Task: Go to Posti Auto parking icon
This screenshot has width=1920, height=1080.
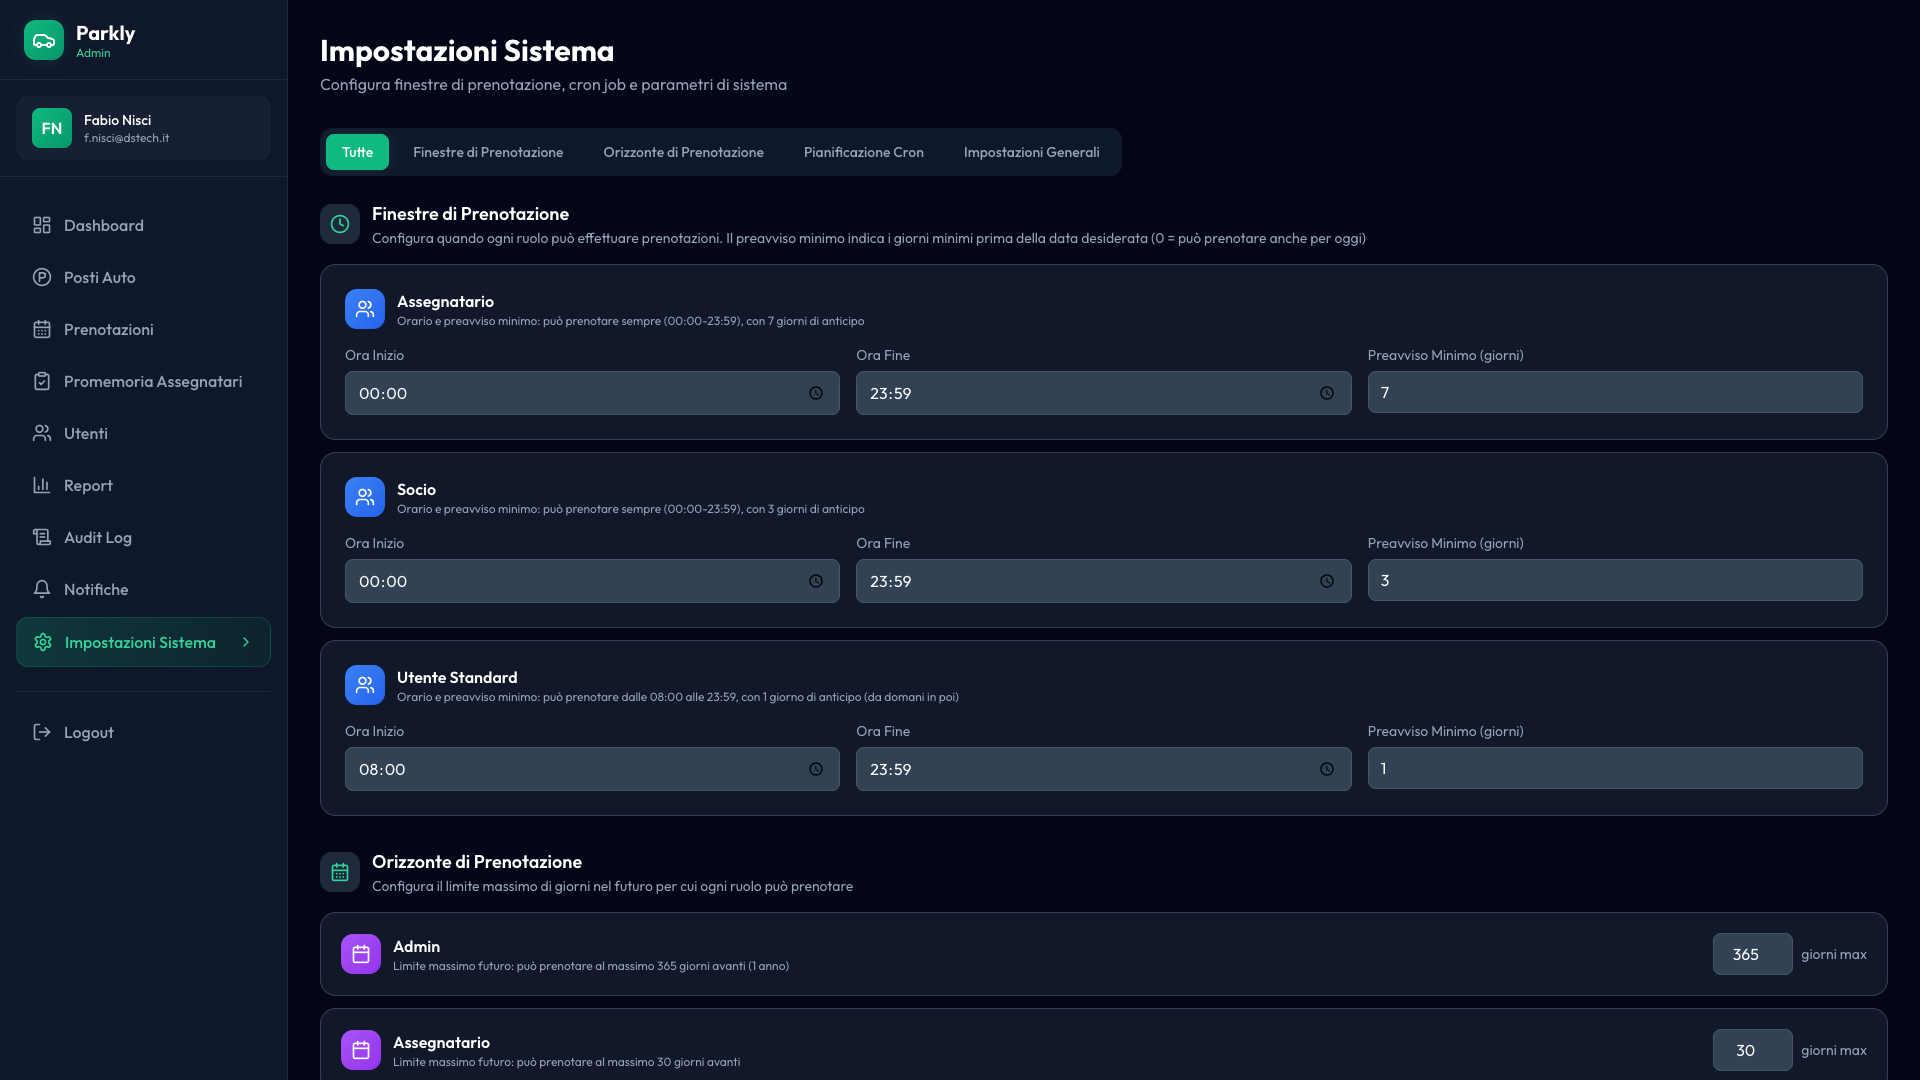Action: (42, 277)
